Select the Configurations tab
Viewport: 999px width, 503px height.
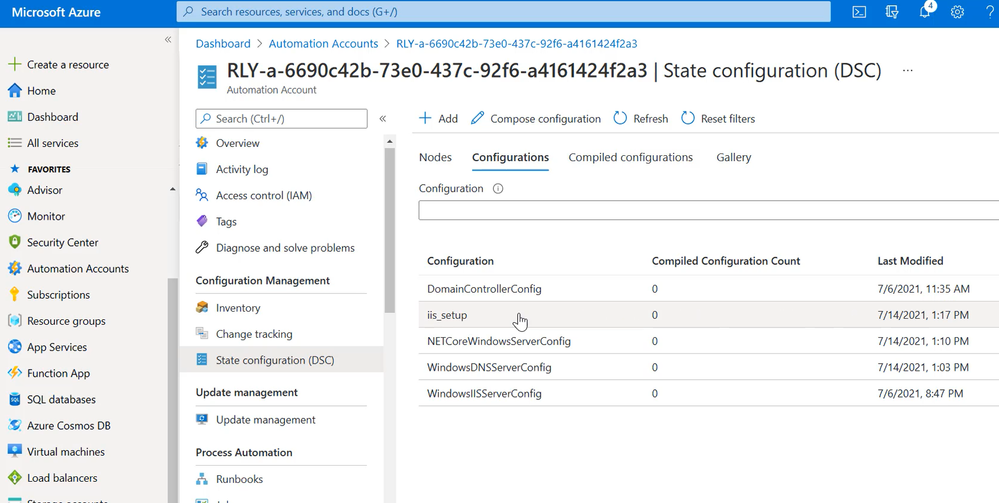[x=510, y=157]
